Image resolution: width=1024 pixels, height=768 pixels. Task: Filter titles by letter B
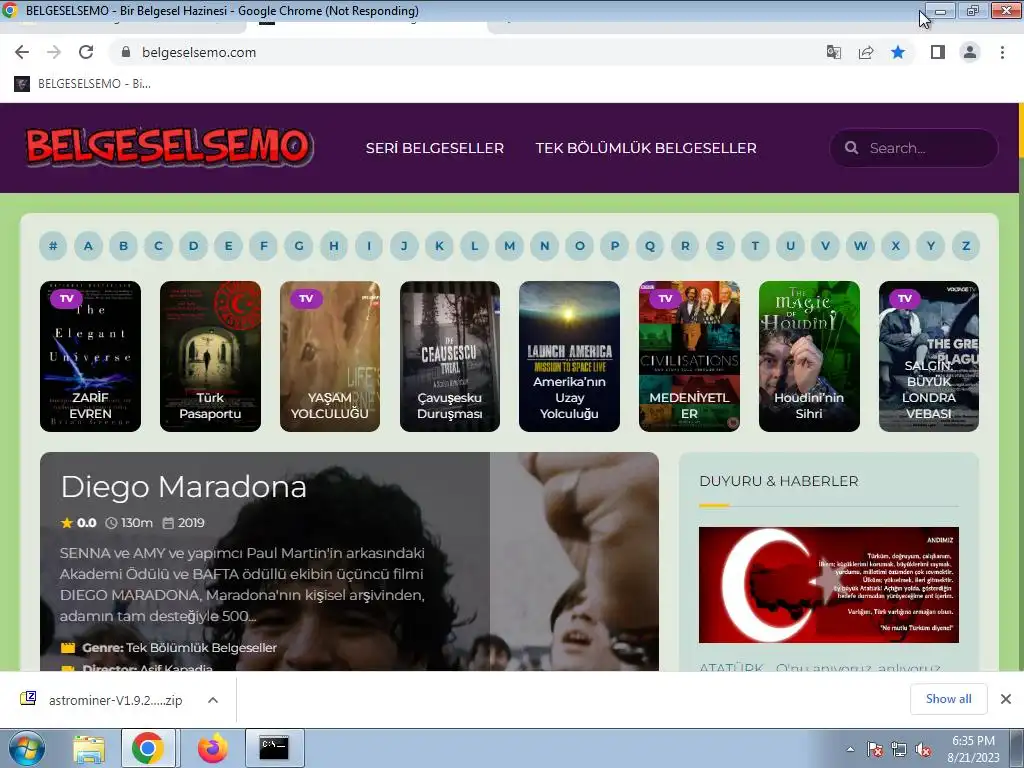click(123, 246)
